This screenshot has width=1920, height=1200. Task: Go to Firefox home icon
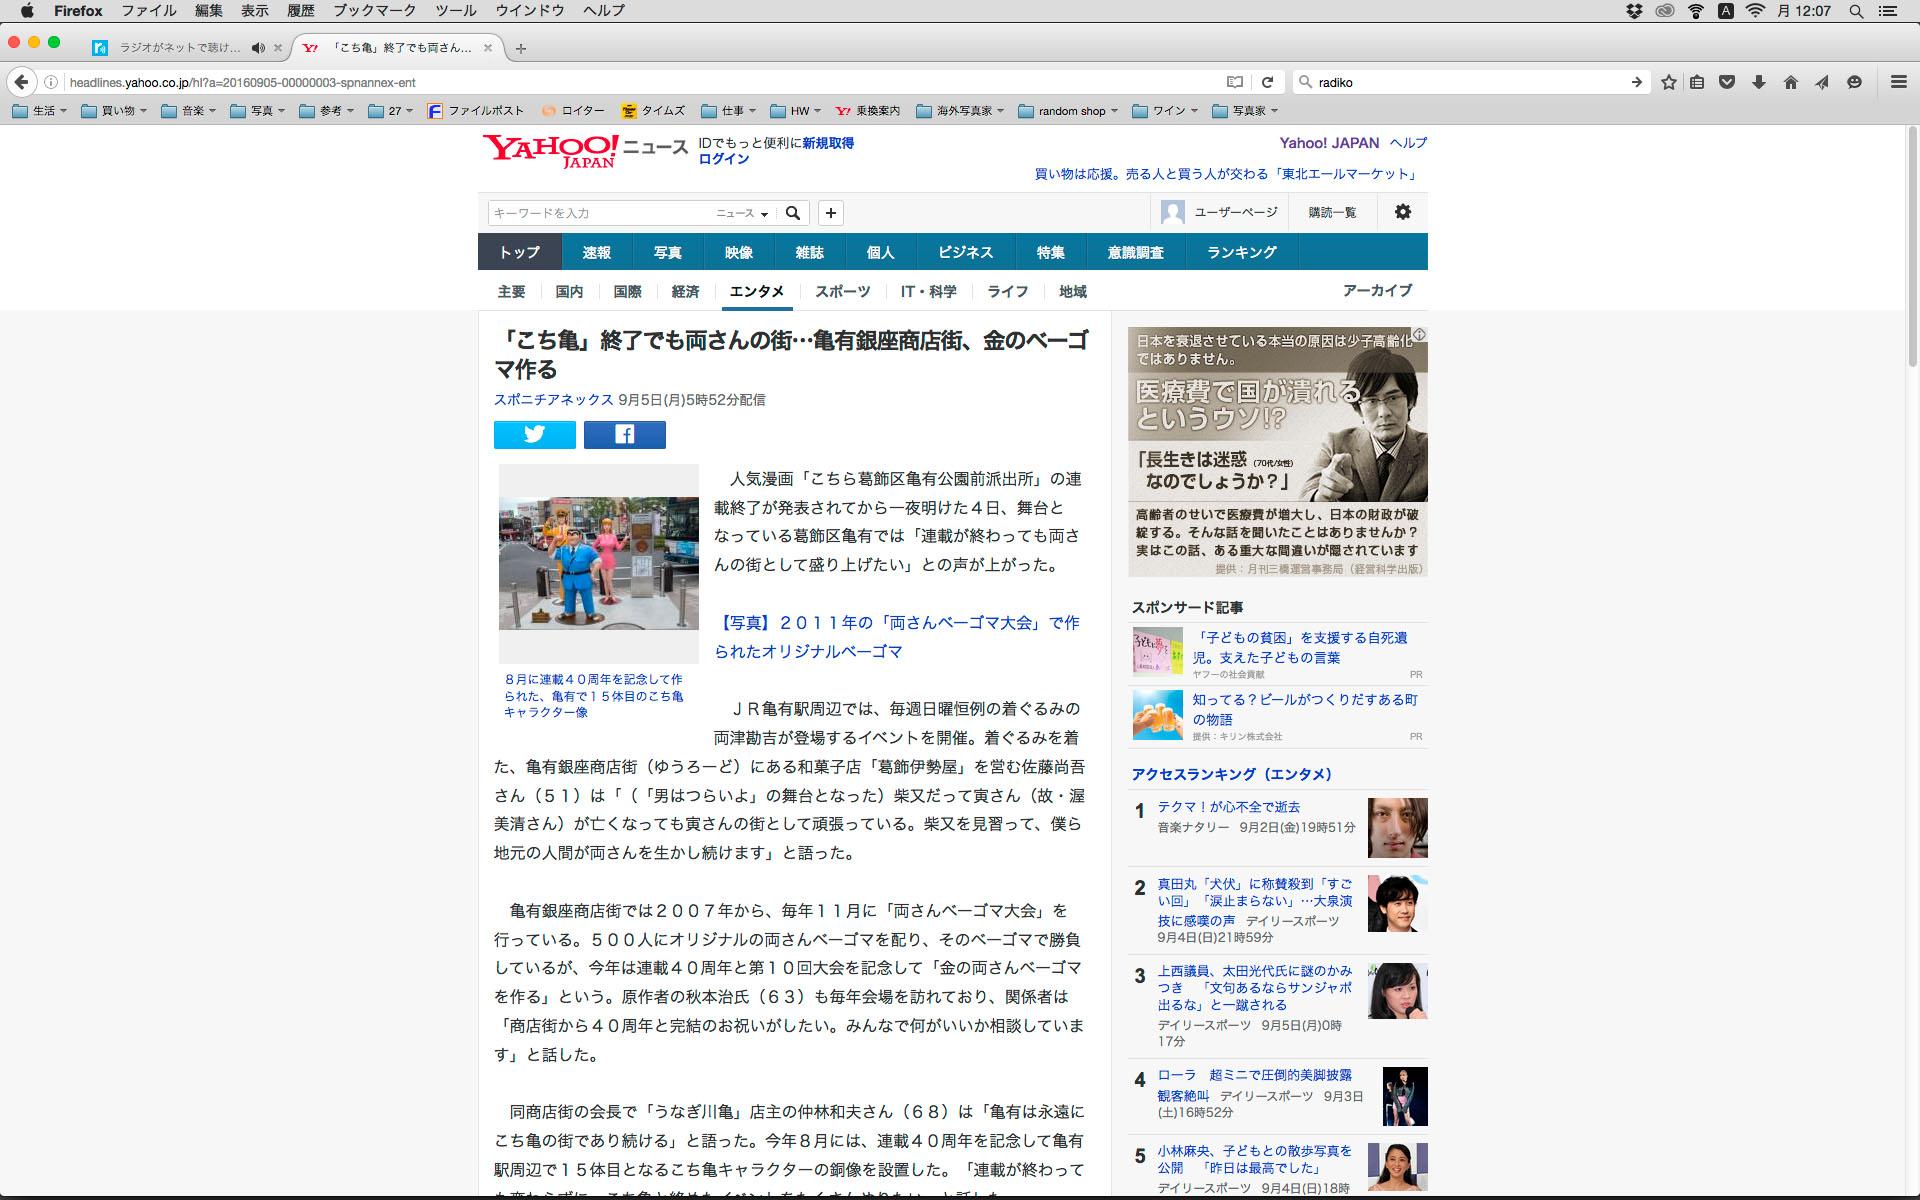[1790, 82]
